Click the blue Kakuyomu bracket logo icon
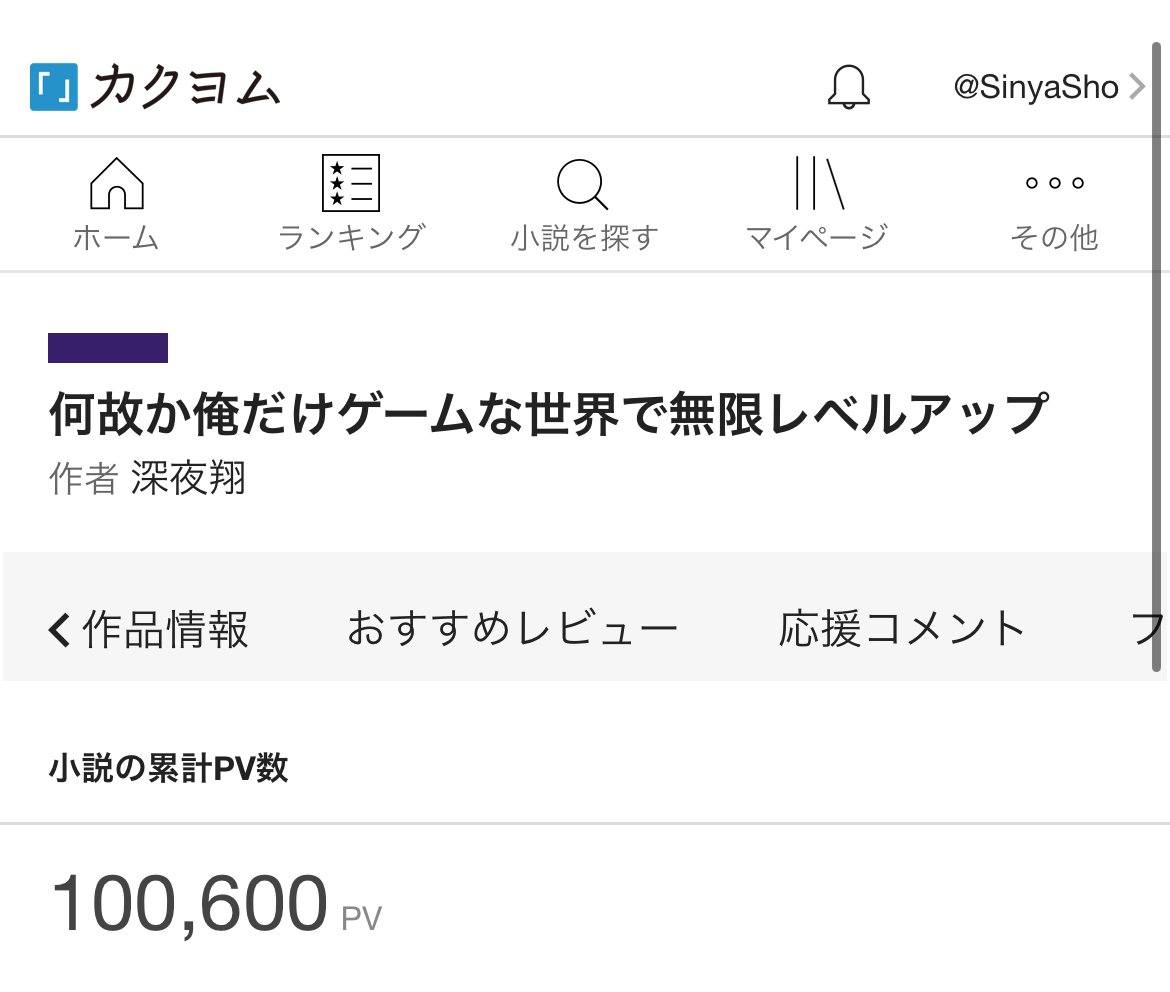 [53, 87]
